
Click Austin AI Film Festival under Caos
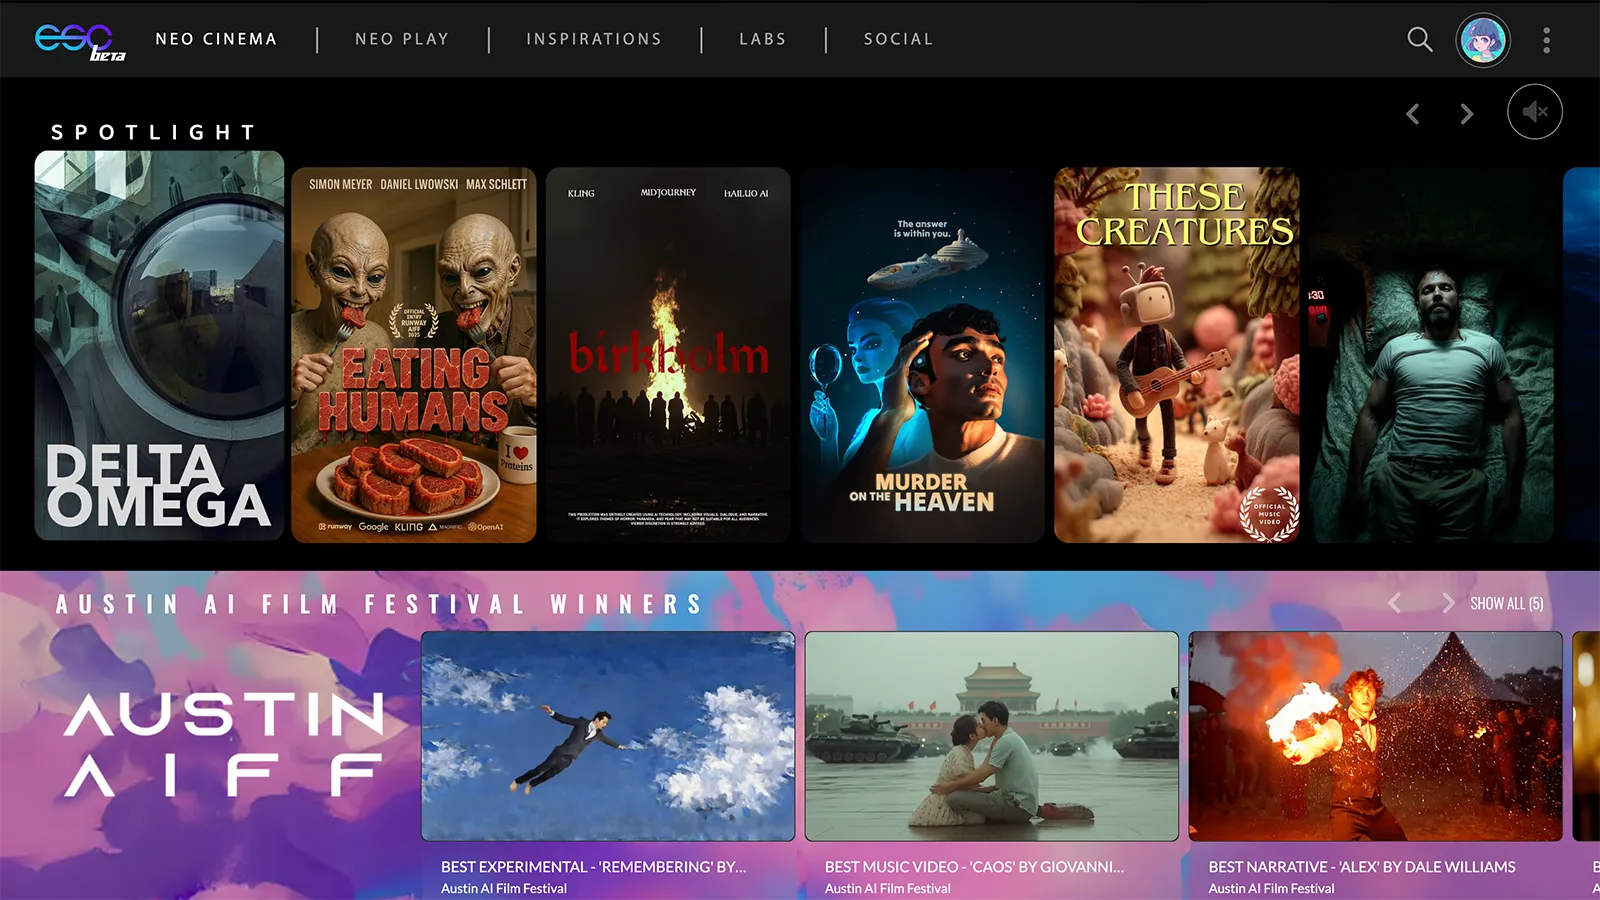point(888,888)
